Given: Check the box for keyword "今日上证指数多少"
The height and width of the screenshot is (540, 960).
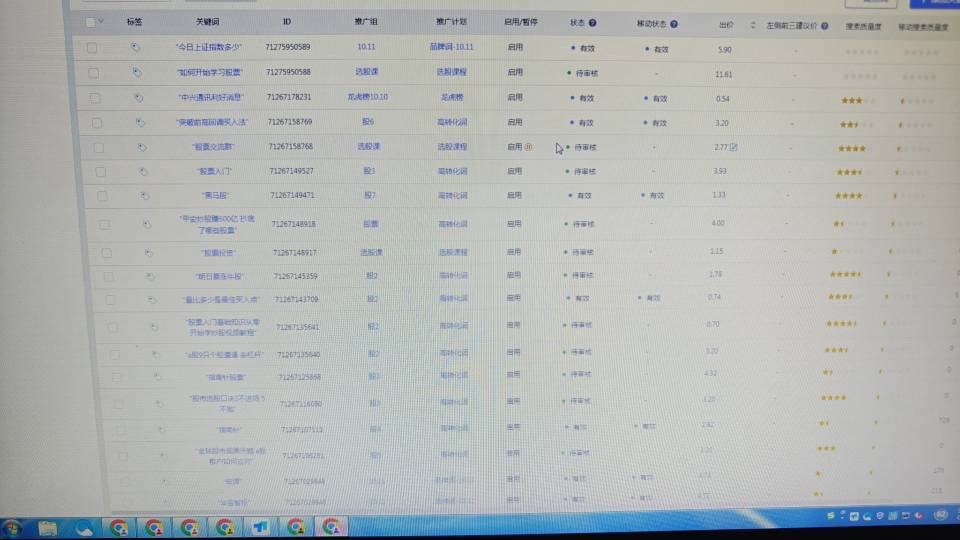Looking at the screenshot, I should point(92,47).
